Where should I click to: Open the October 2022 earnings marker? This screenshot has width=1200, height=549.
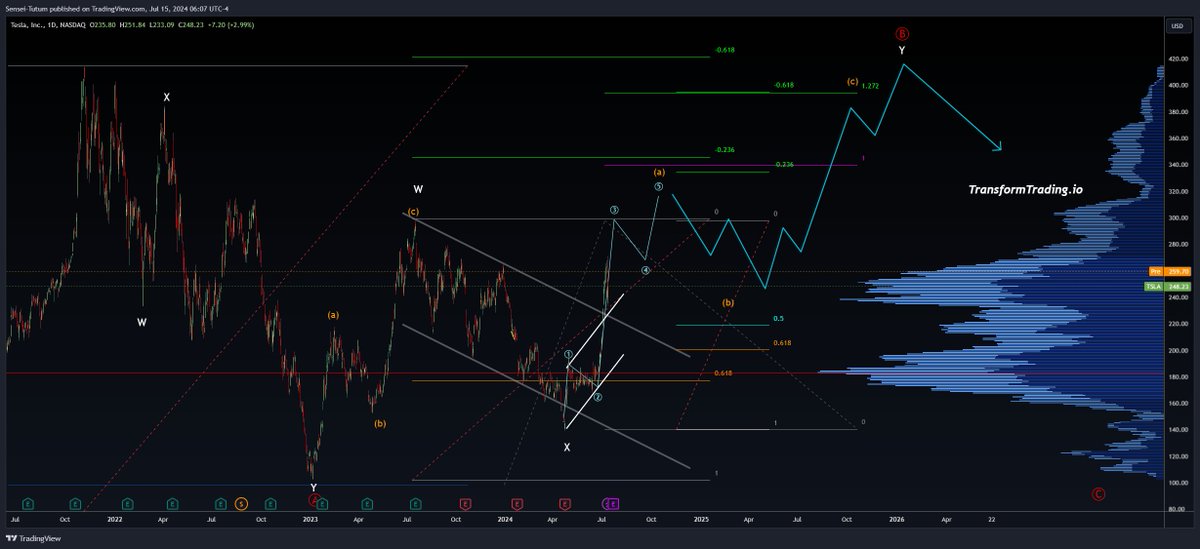coord(272,503)
